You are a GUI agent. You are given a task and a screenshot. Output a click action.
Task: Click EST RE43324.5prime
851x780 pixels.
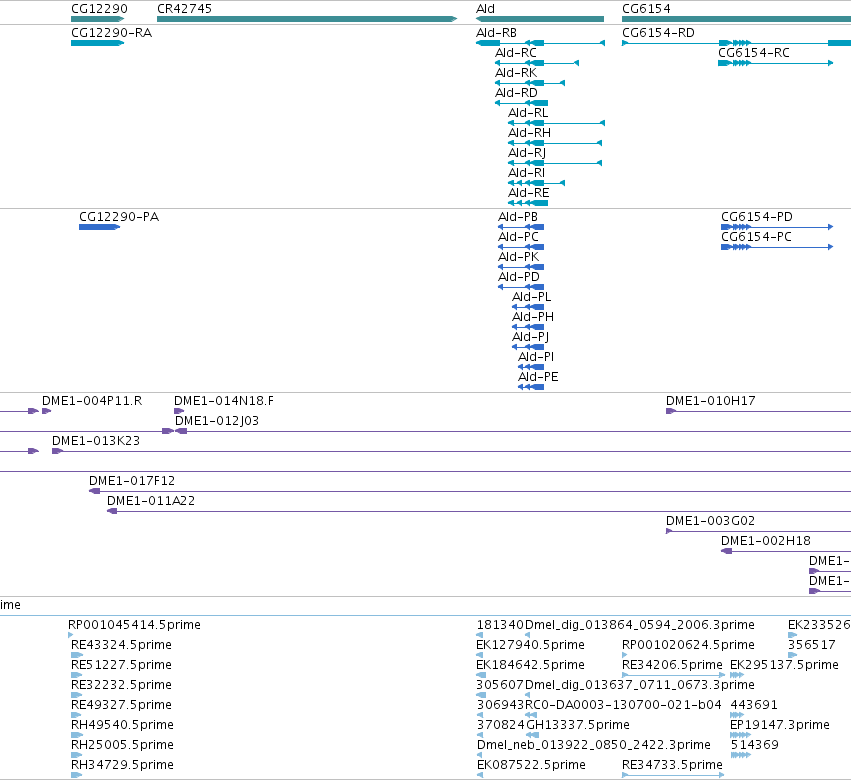point(77,655)
